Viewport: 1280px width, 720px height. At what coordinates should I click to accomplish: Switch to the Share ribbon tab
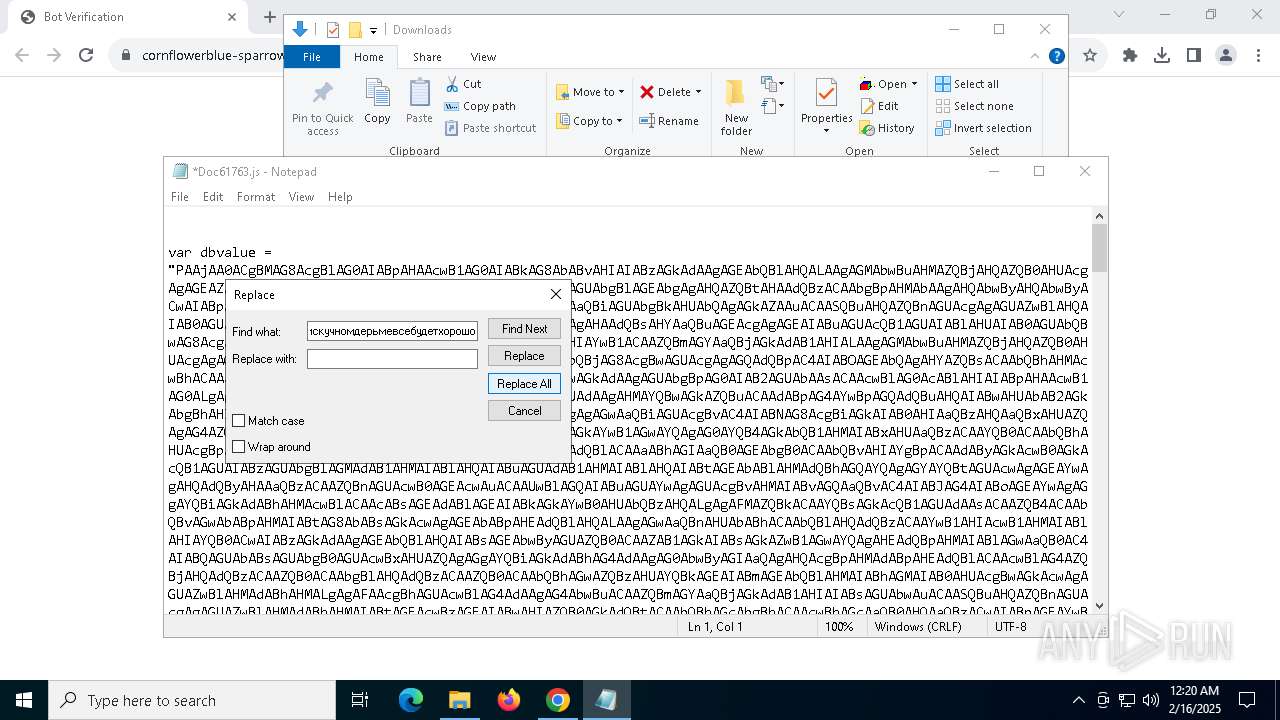[427, 57]
